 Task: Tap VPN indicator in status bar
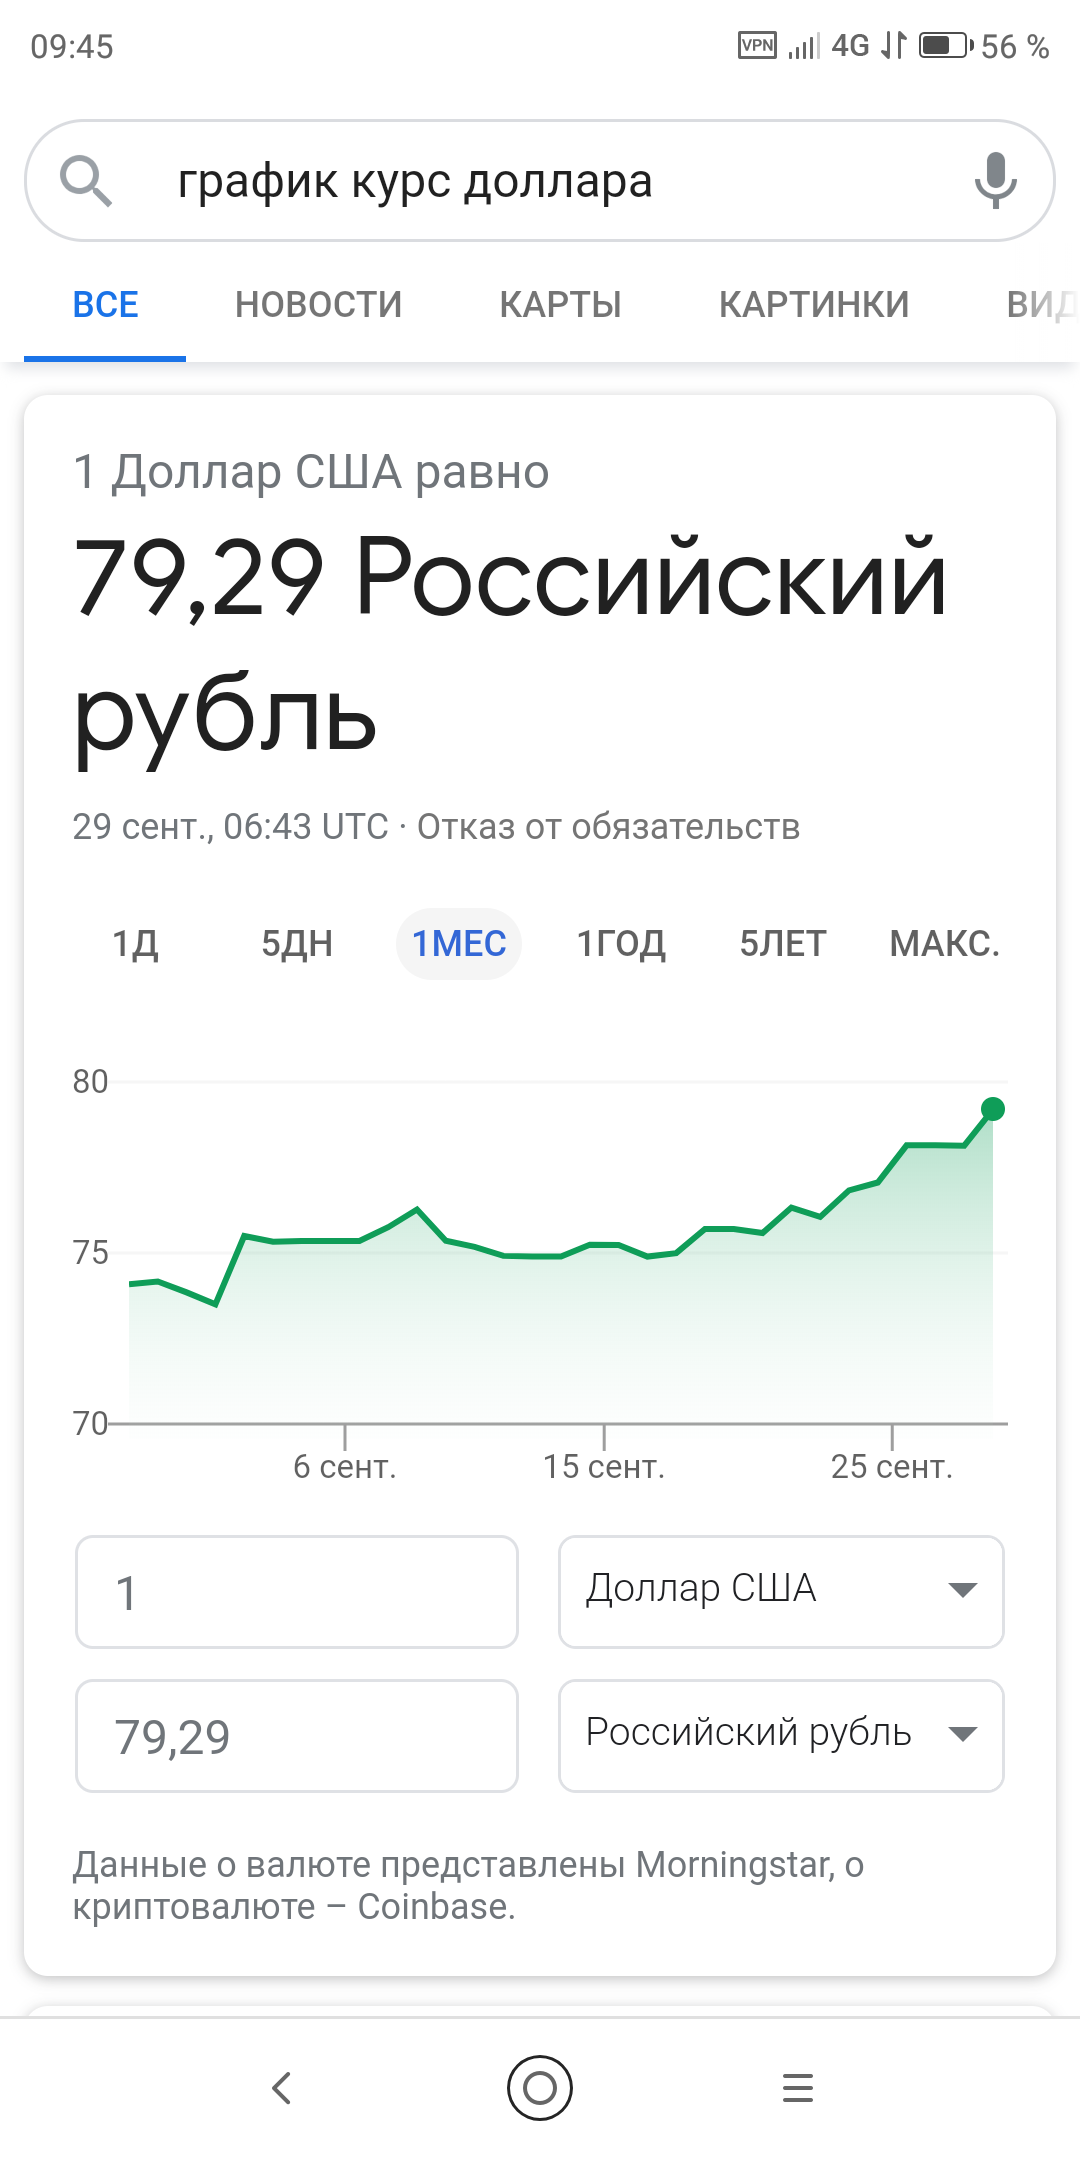[757, 46]
